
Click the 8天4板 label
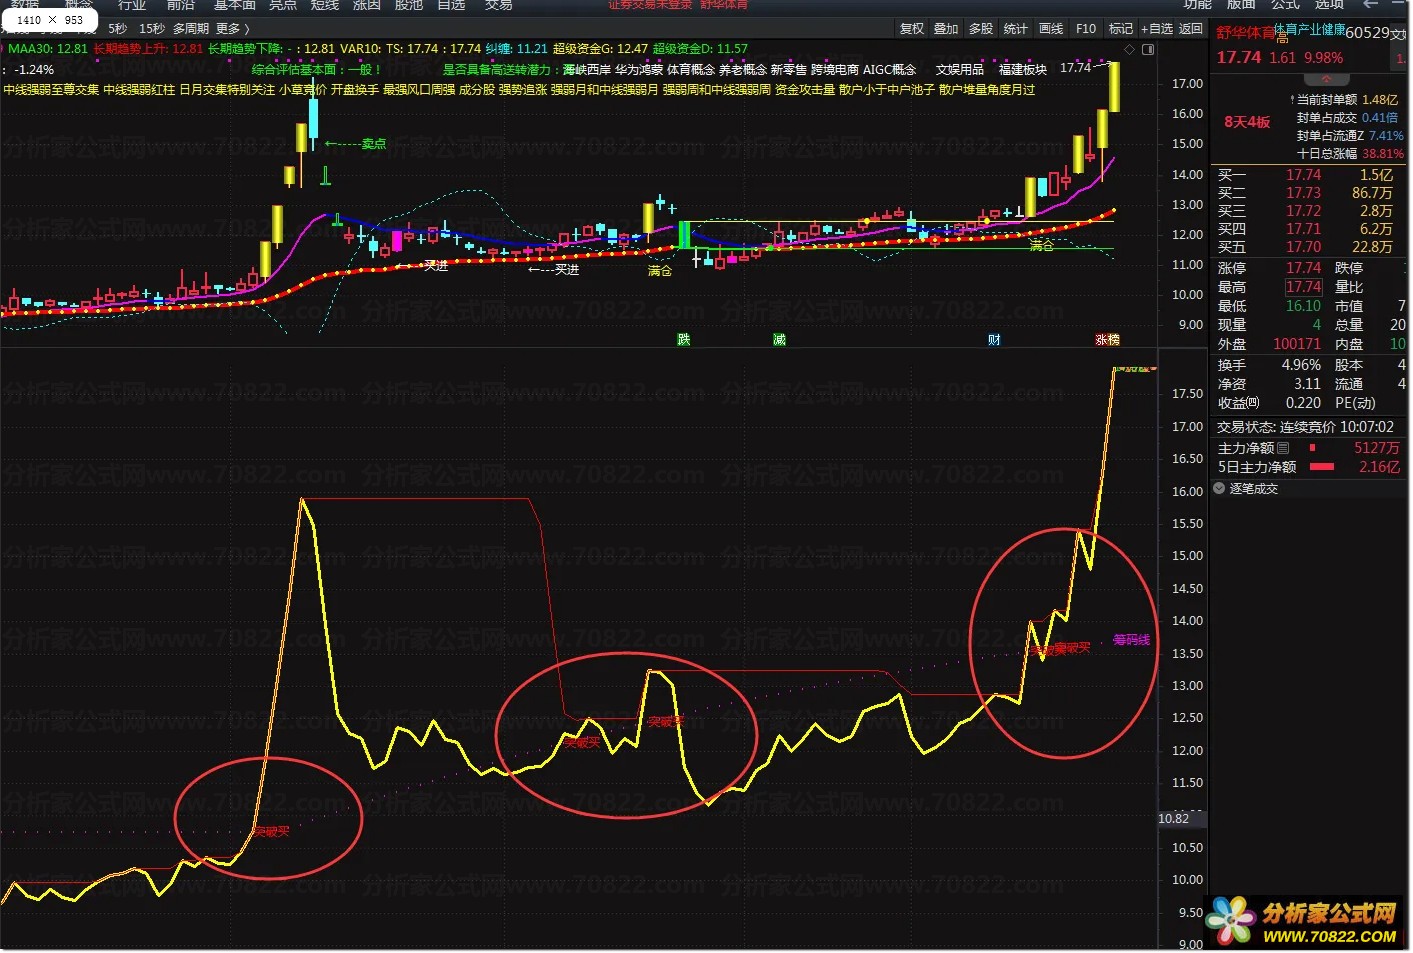[x=1247, y=122]
